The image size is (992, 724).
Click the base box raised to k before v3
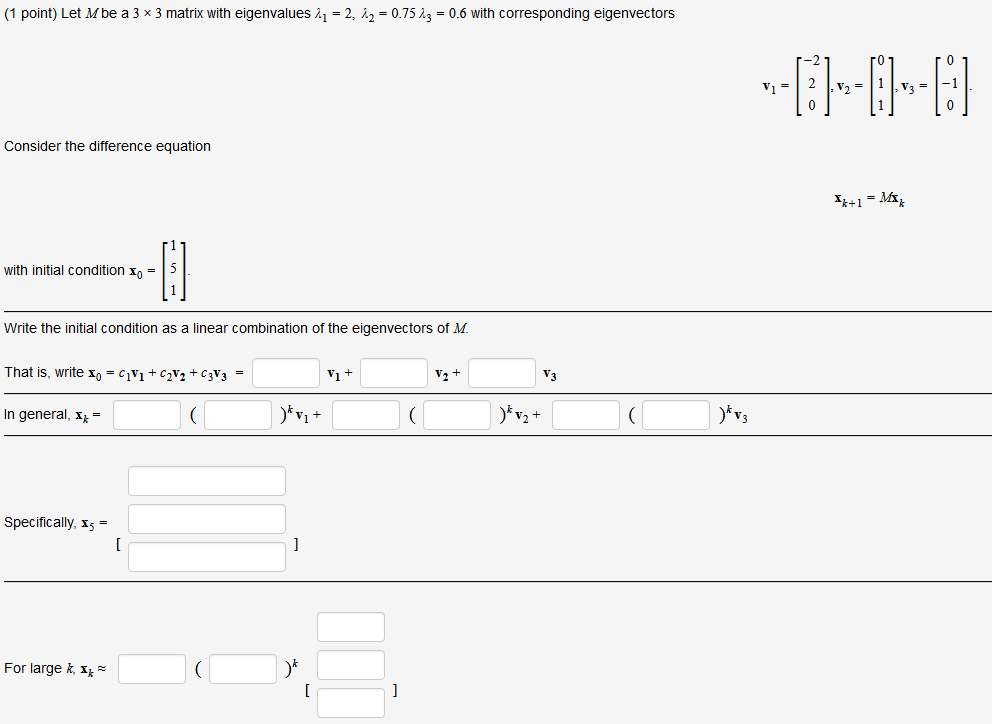(x=676, y=413)
